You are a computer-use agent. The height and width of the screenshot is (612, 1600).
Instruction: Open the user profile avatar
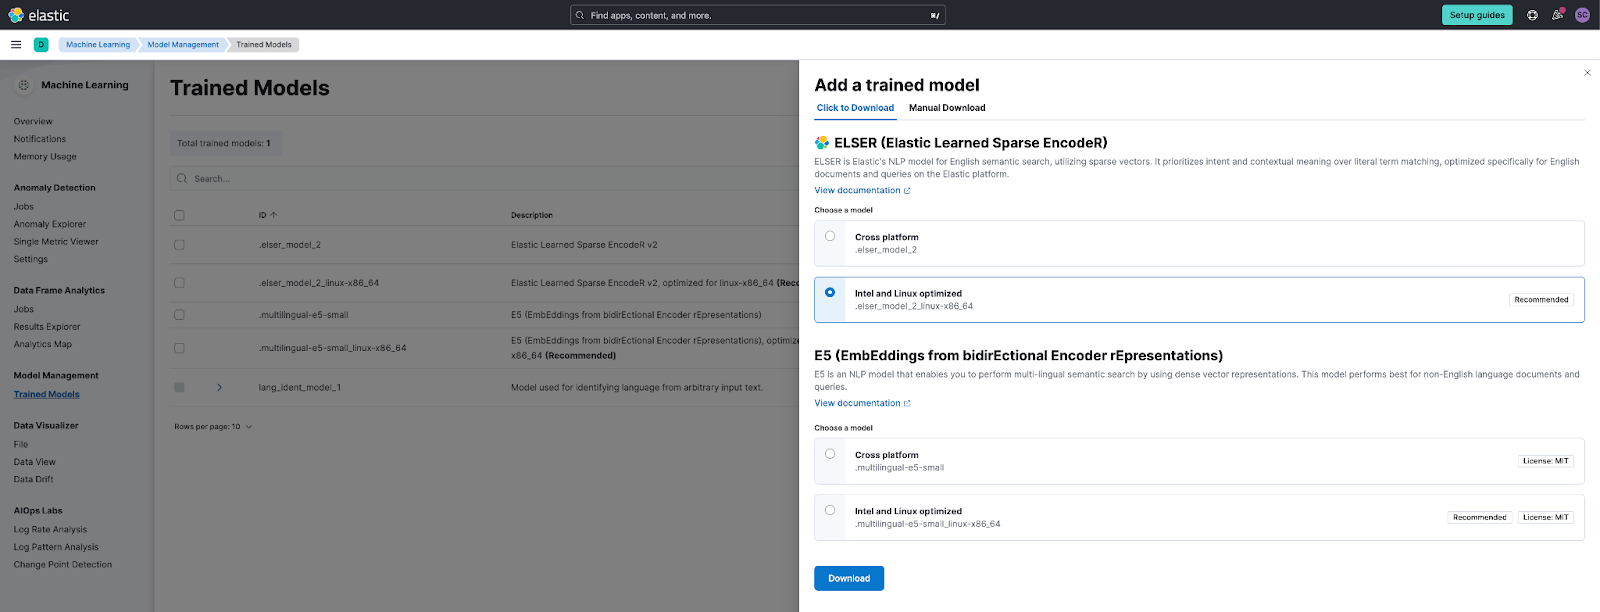pyautogui.click(x=1582, y=15)
